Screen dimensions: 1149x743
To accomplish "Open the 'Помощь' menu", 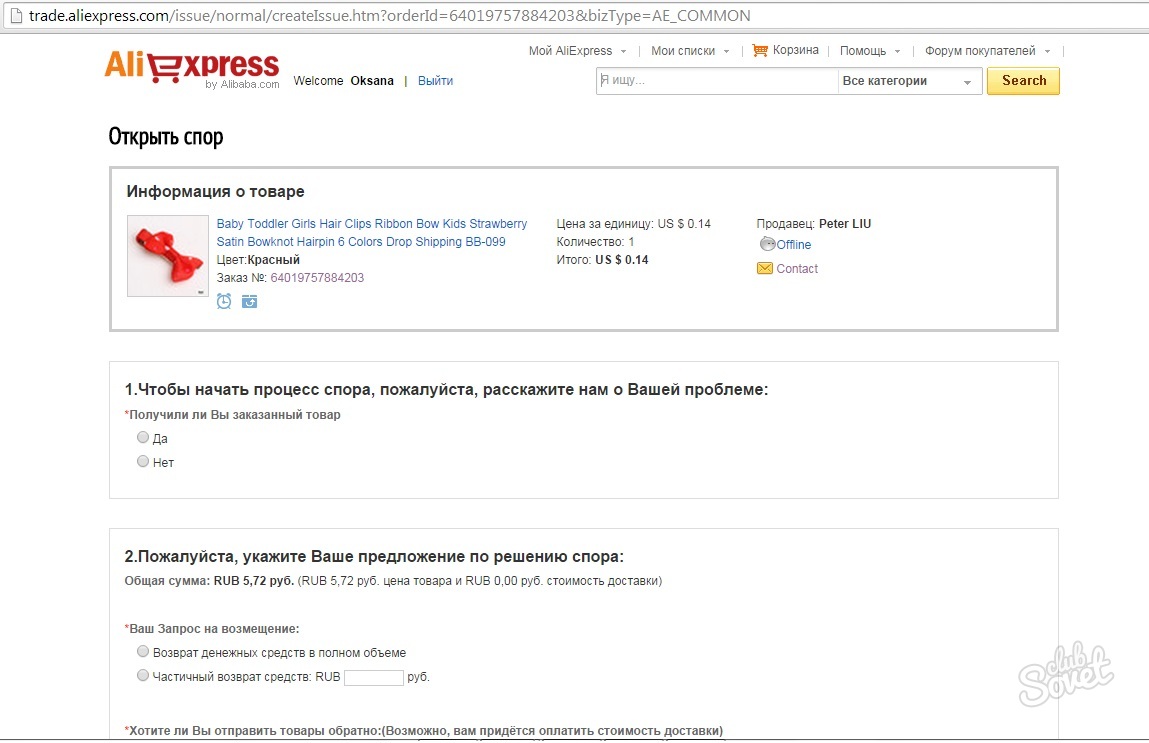I will click(869, 51).
